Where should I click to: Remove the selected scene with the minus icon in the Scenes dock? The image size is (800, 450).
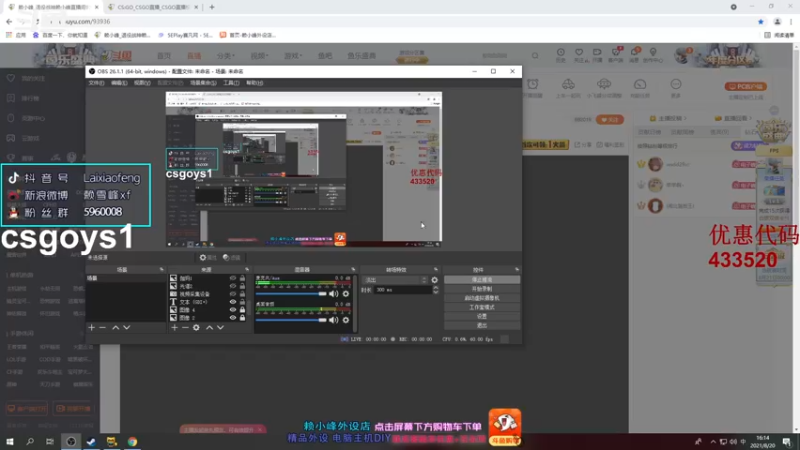pos(103,328)
